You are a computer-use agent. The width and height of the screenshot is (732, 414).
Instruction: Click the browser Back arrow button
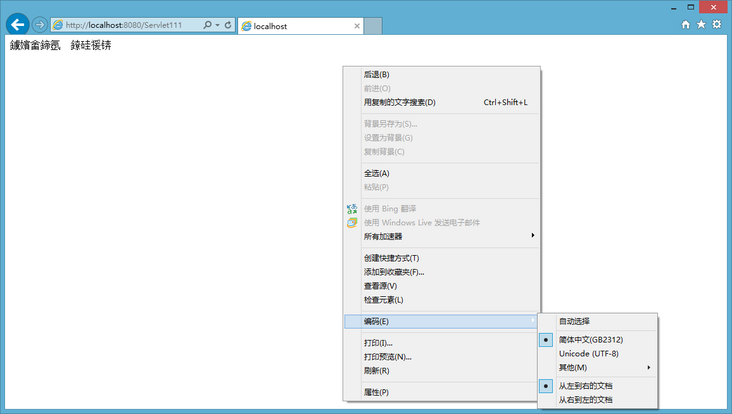coord(18,24)
